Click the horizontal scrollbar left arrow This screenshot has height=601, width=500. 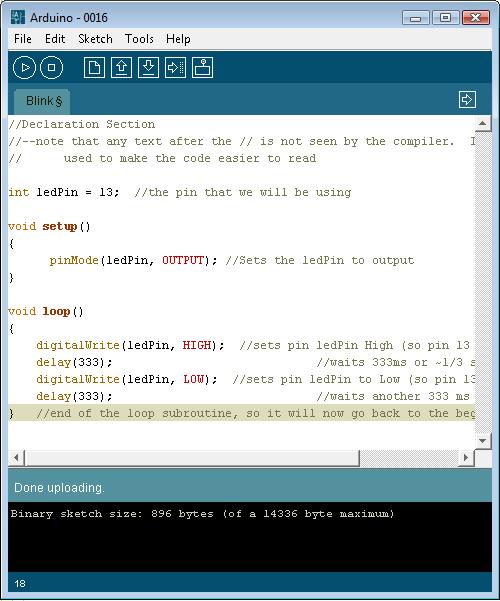click(x=16, y=457)
